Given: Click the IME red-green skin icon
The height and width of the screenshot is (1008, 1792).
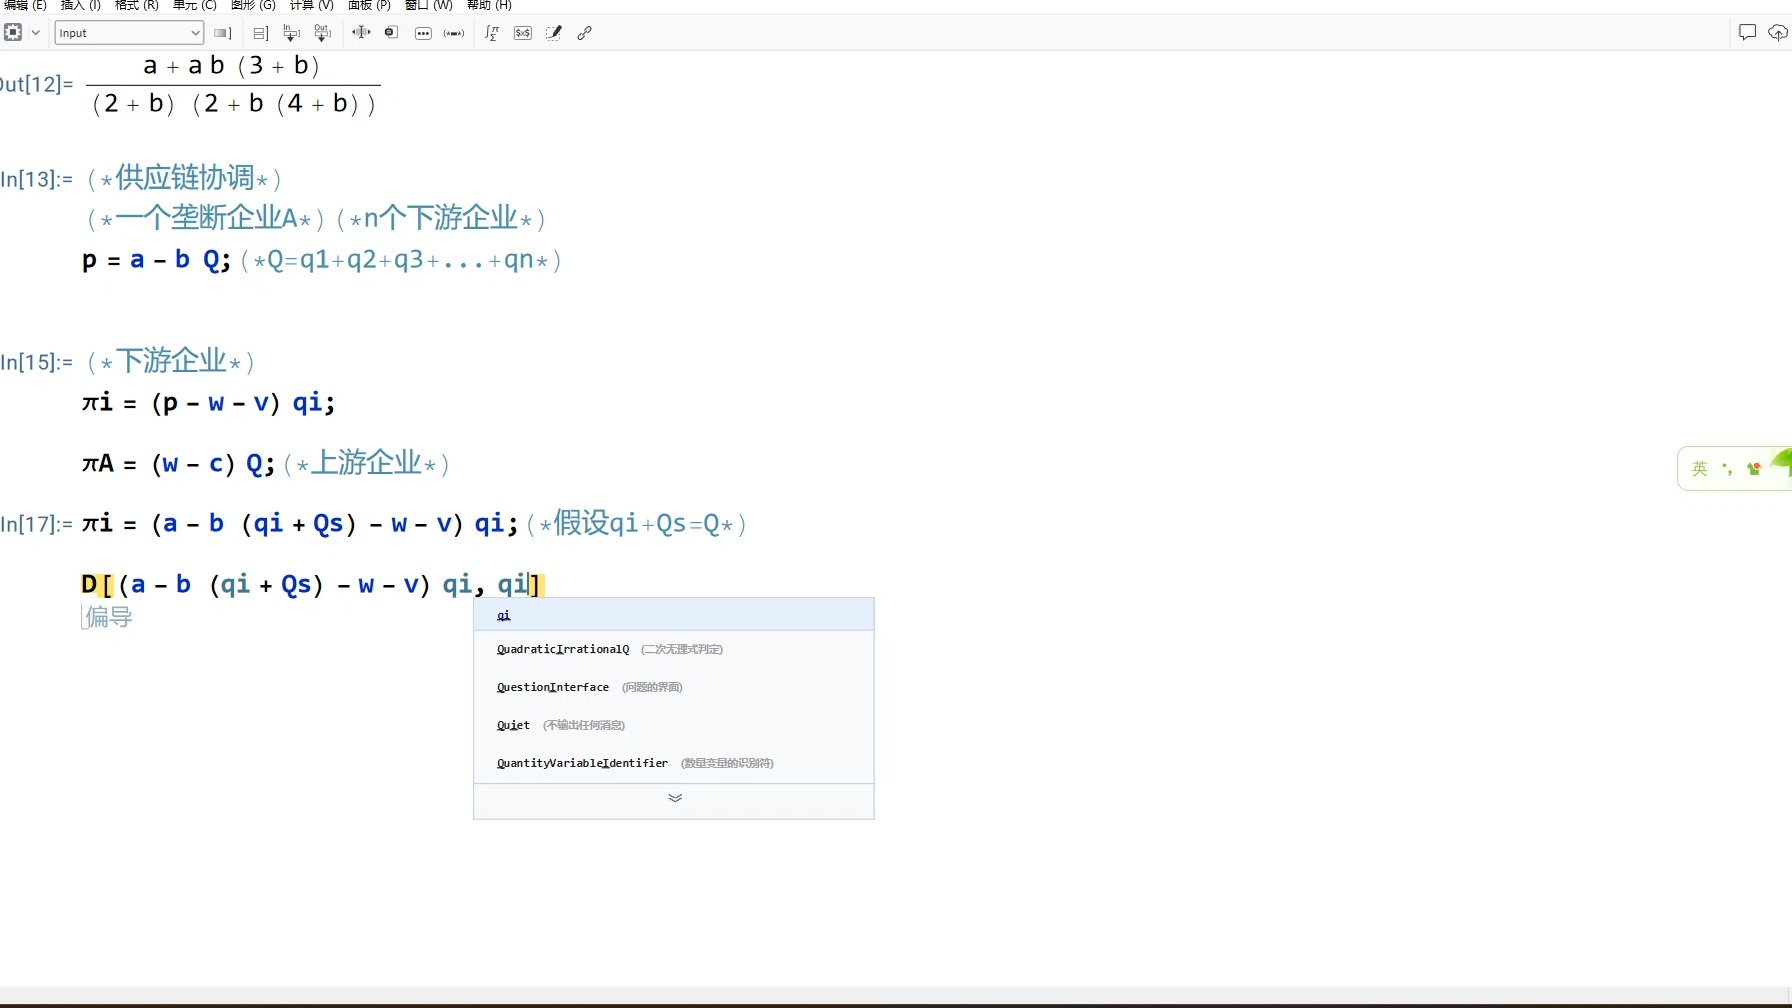Looking at the screenshot, I should tap(1754, 469).
